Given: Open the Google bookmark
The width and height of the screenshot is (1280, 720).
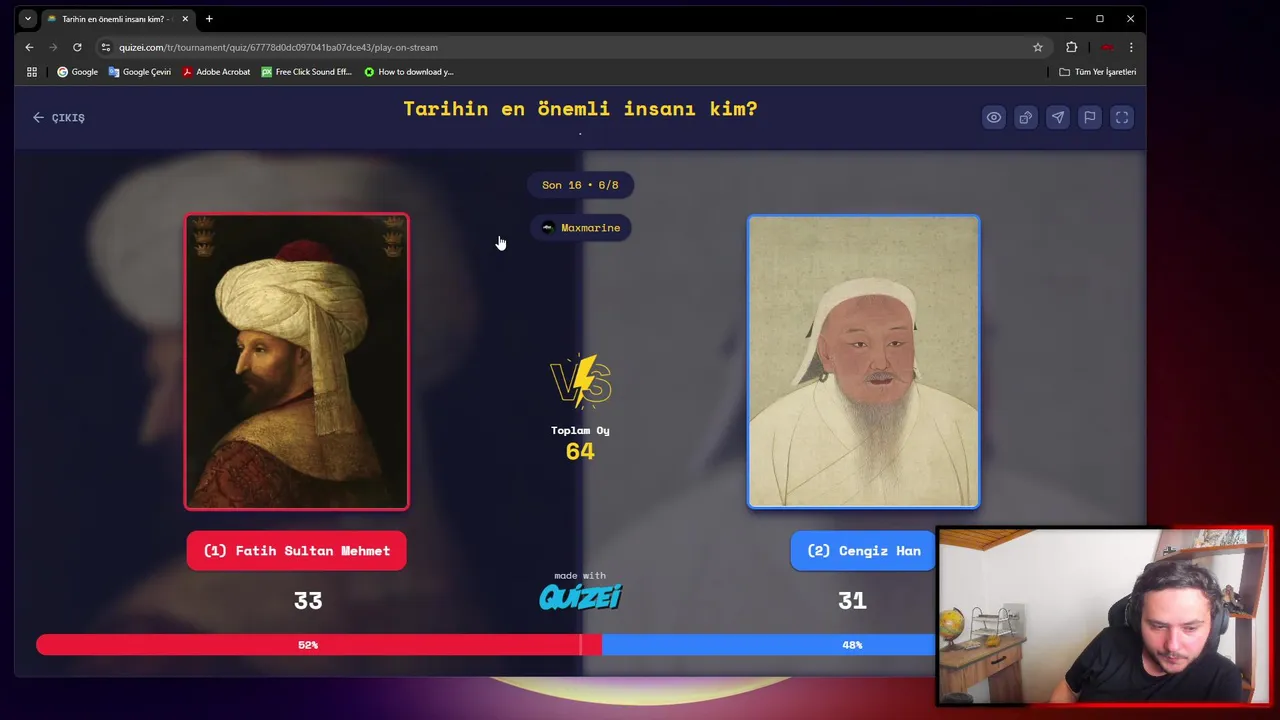Looking at the screenshot, I should coord(78,72).
